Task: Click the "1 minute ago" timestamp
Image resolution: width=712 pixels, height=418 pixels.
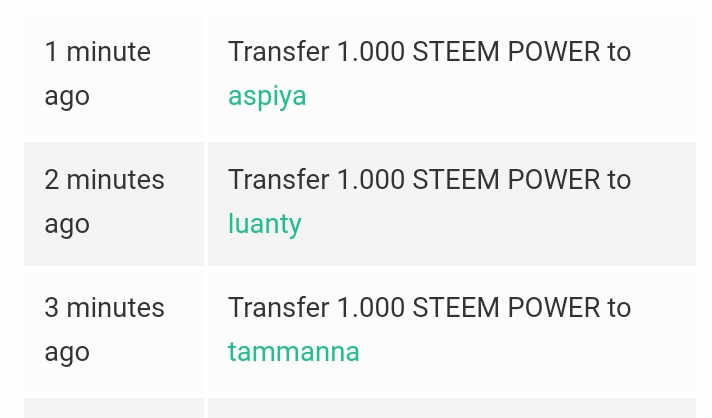Action: click(97, 74)
